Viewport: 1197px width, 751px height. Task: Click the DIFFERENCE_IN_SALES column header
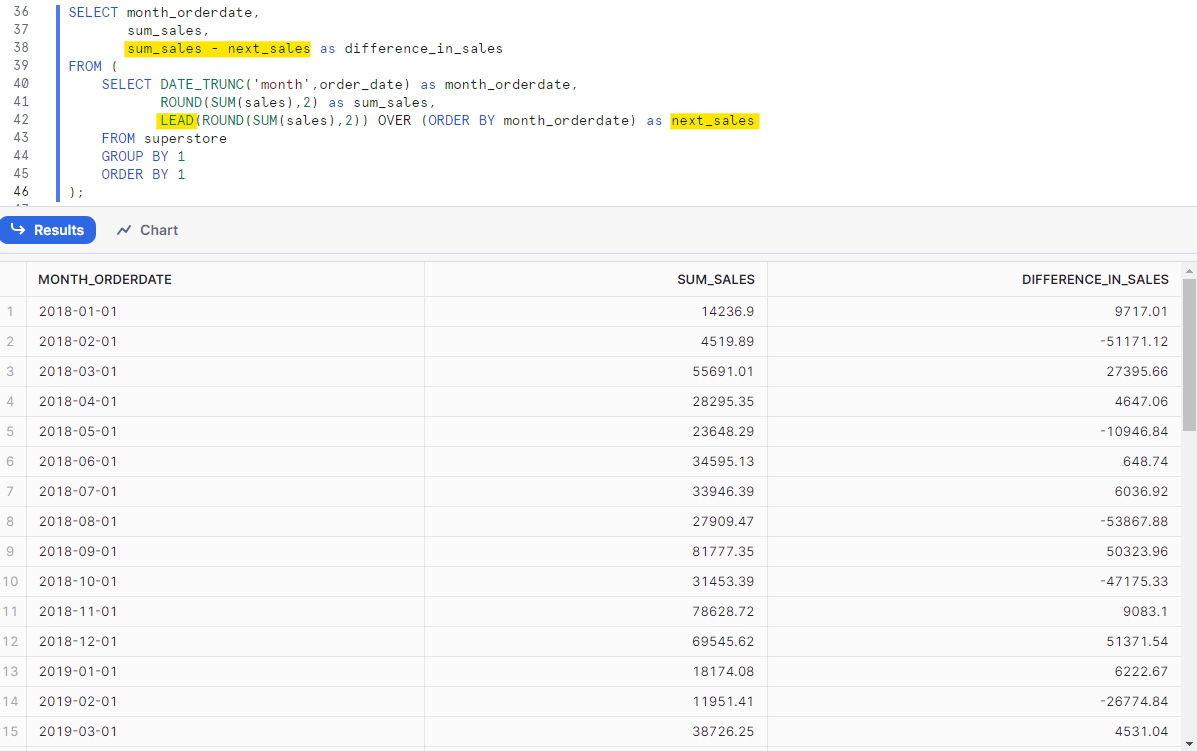1094,279
